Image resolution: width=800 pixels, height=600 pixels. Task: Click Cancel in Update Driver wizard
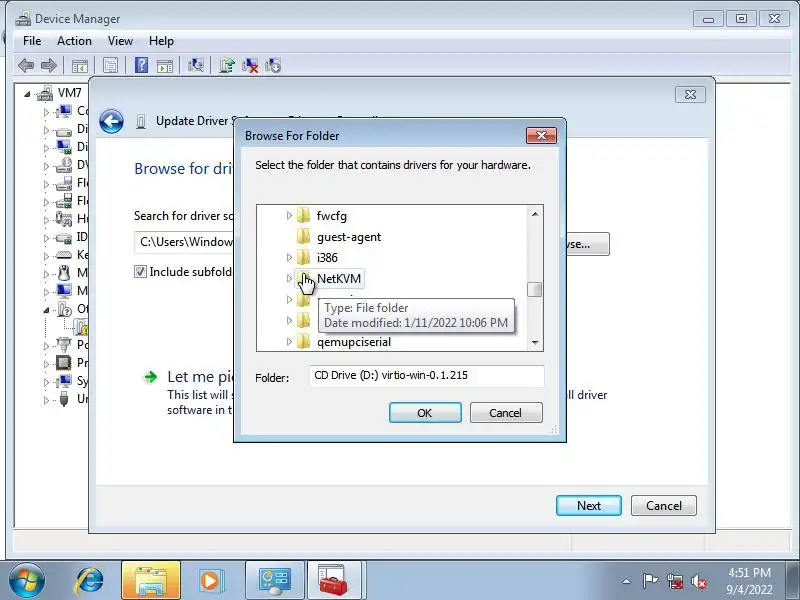coord(664,506)
